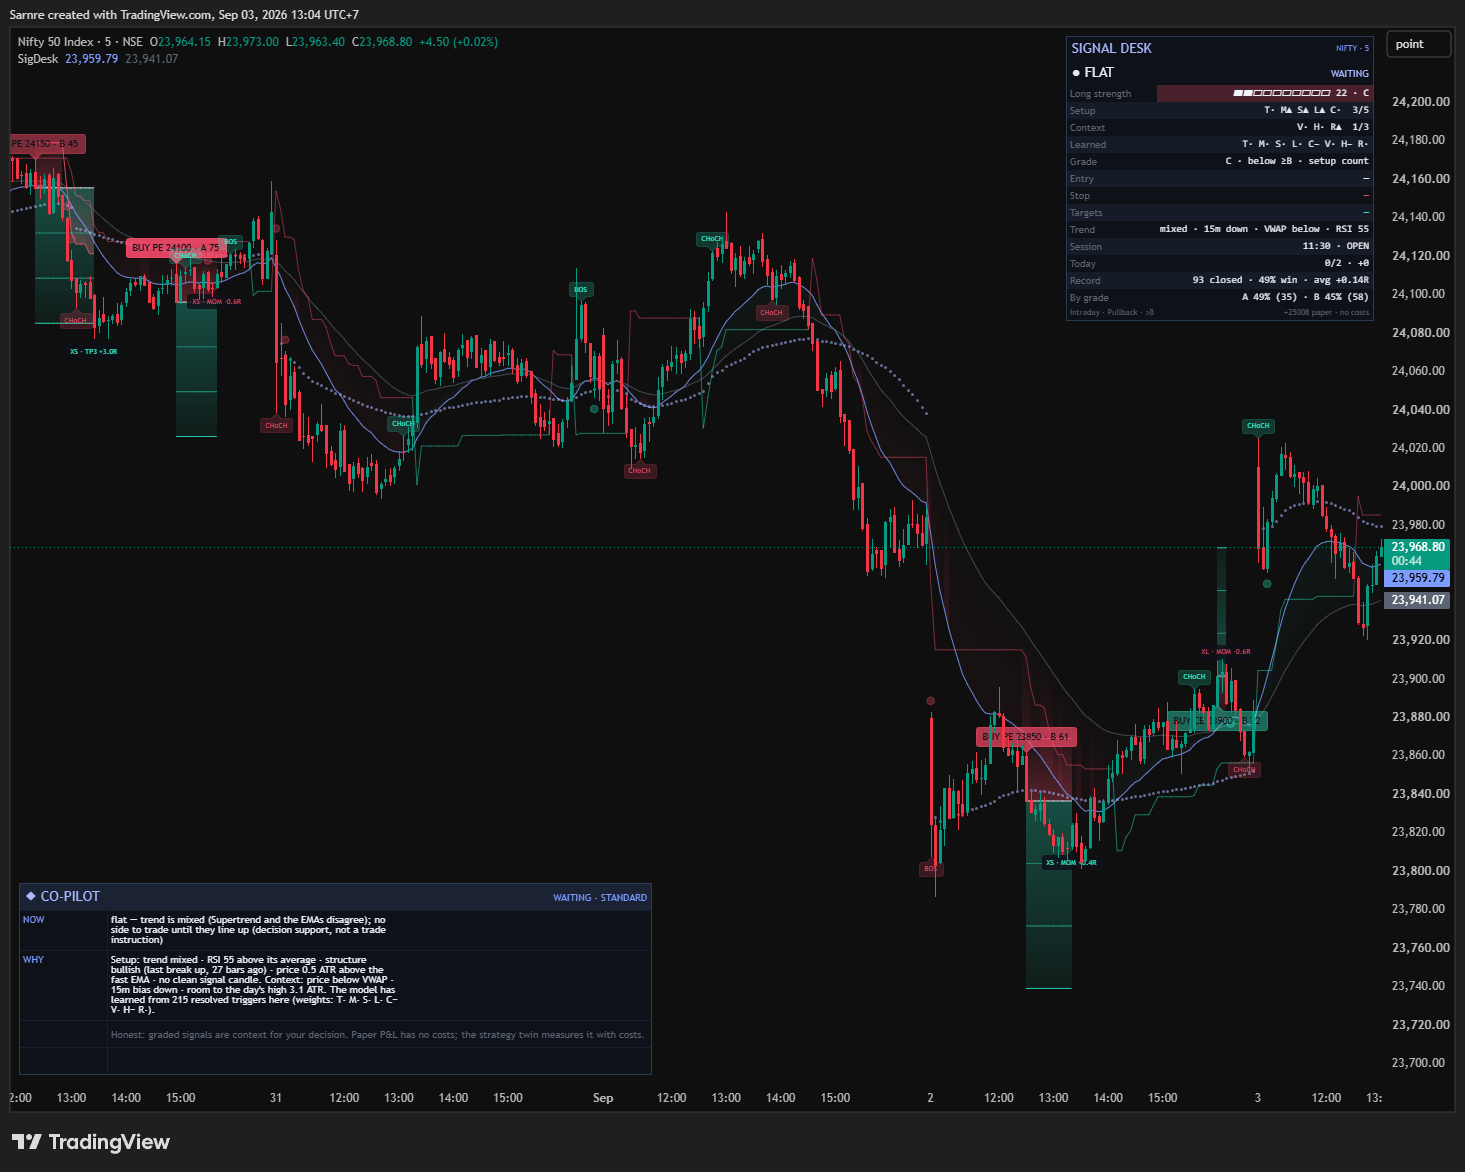
Task: Click the SIGNAL DESK panel title
Action: (x=1111, y=48)
